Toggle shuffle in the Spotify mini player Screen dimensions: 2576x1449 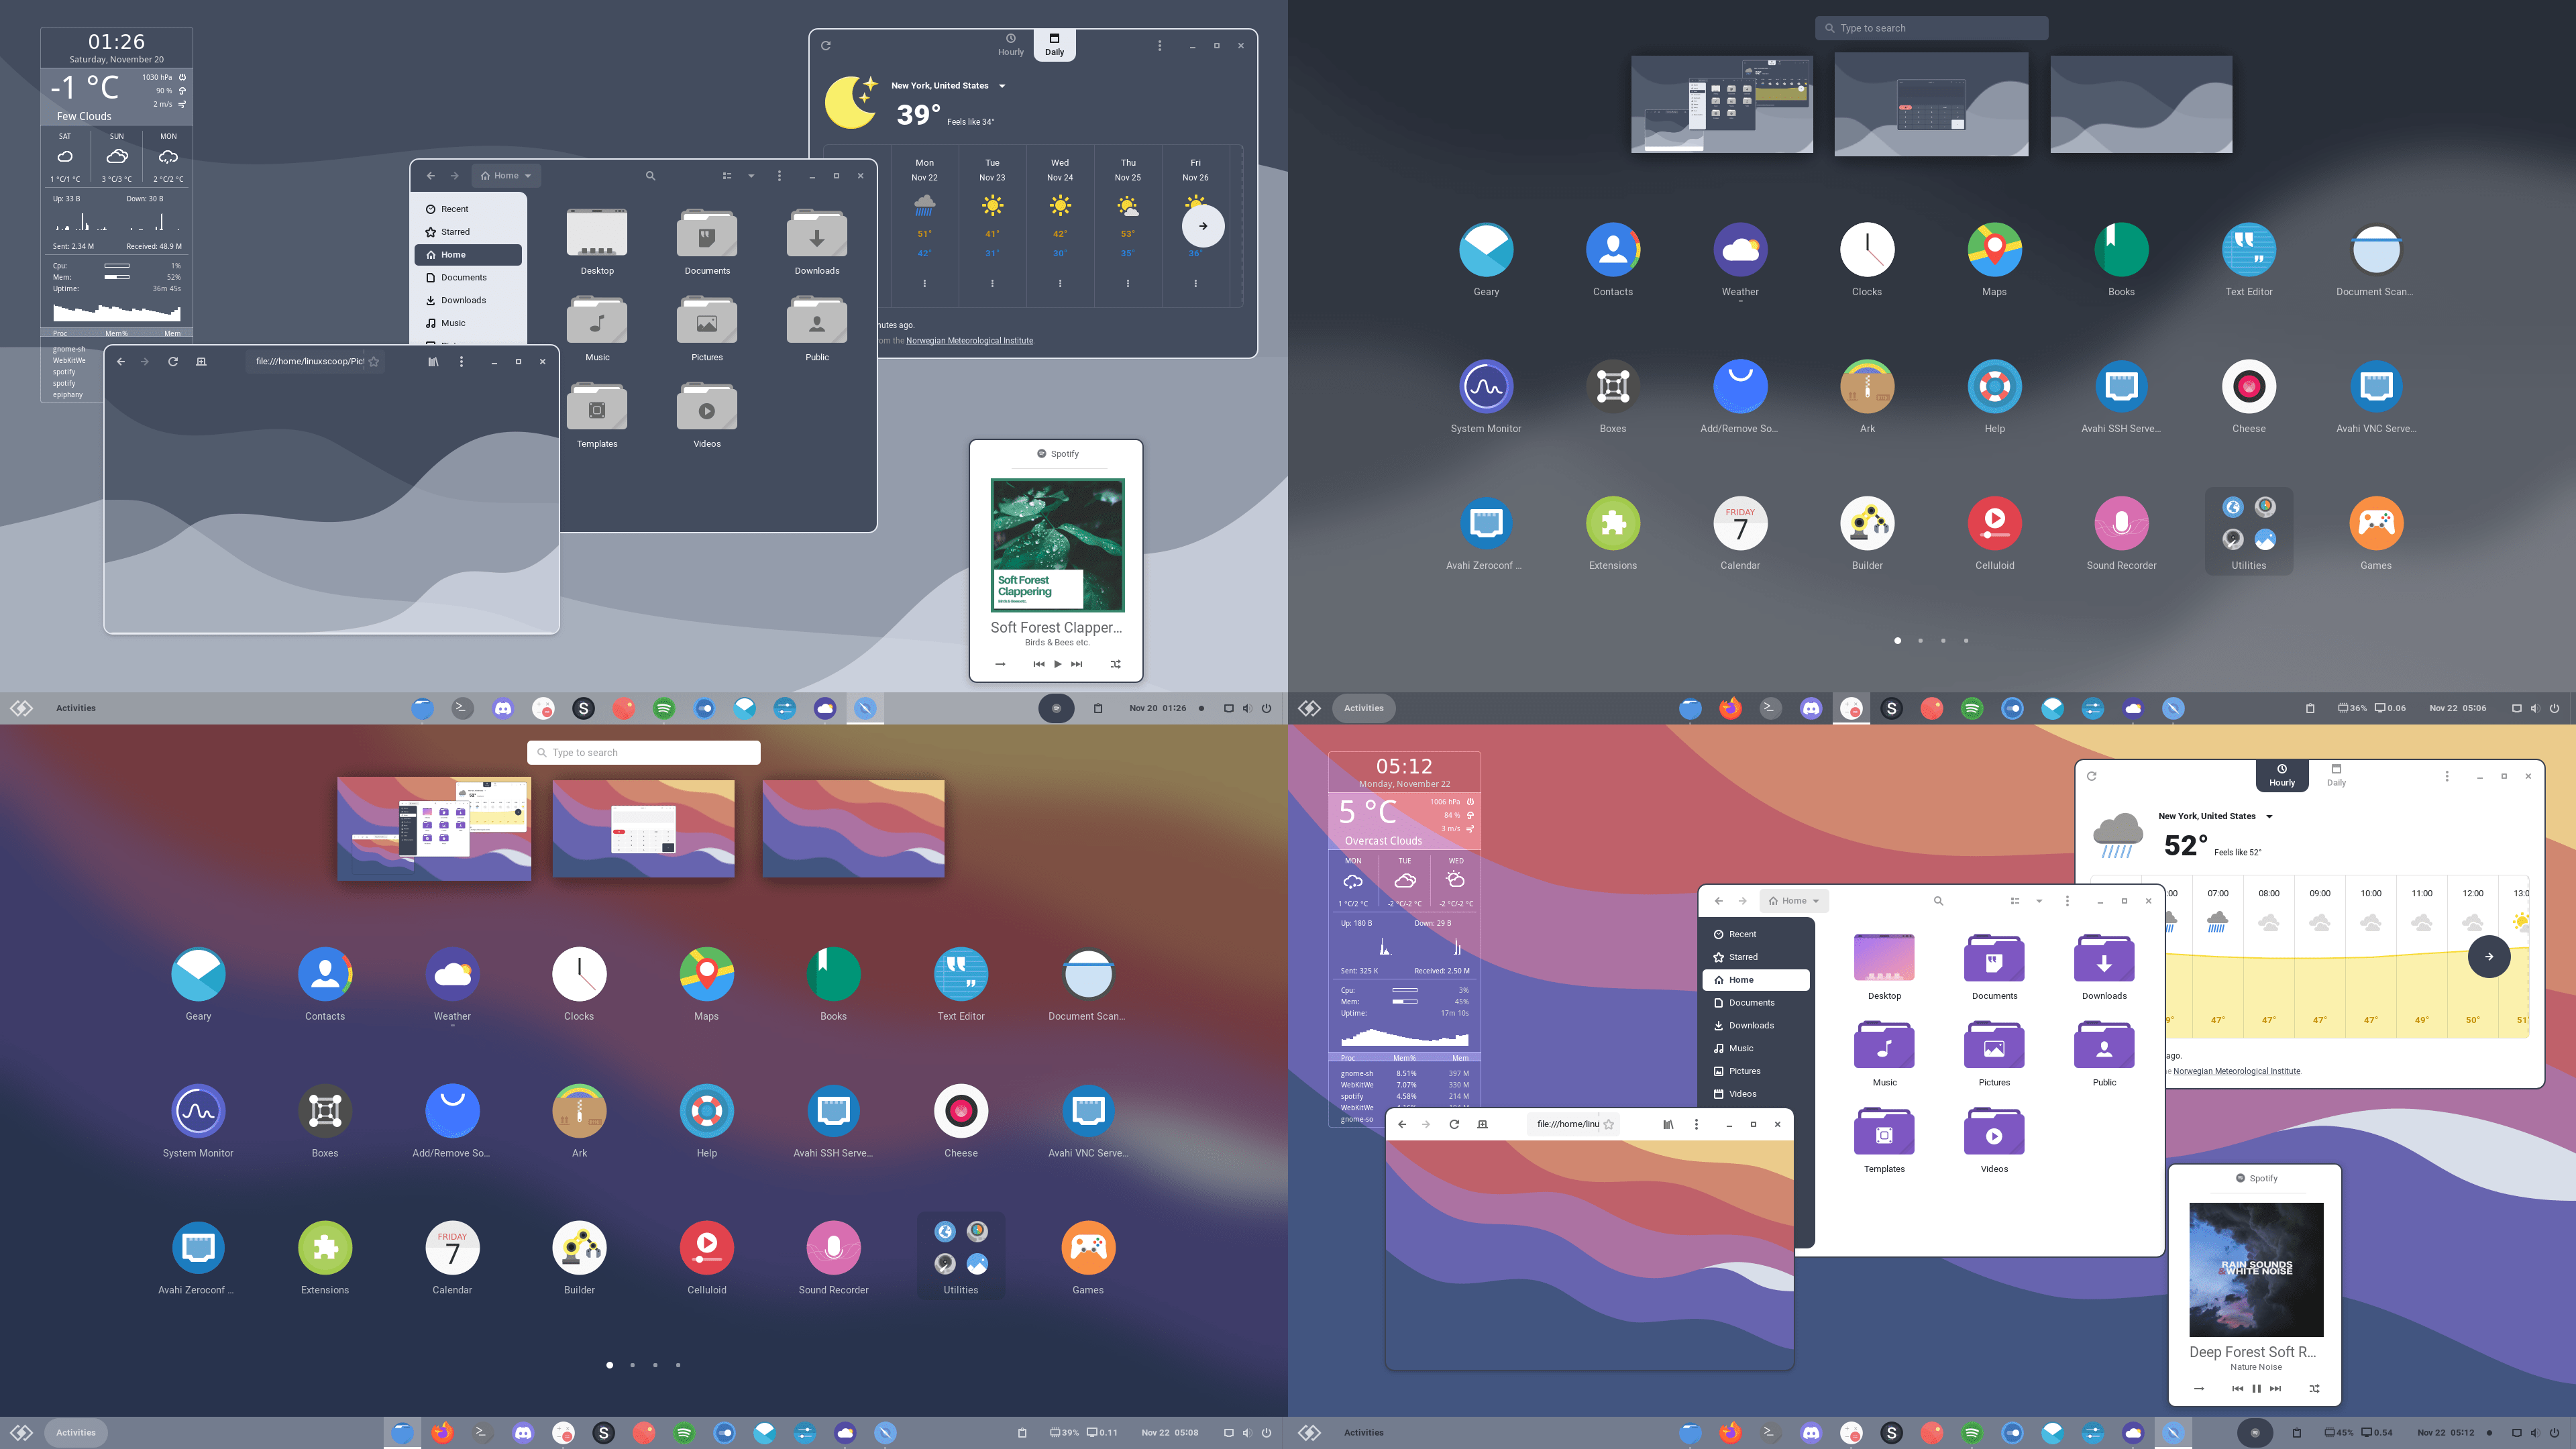click(x=1115, y=663)
